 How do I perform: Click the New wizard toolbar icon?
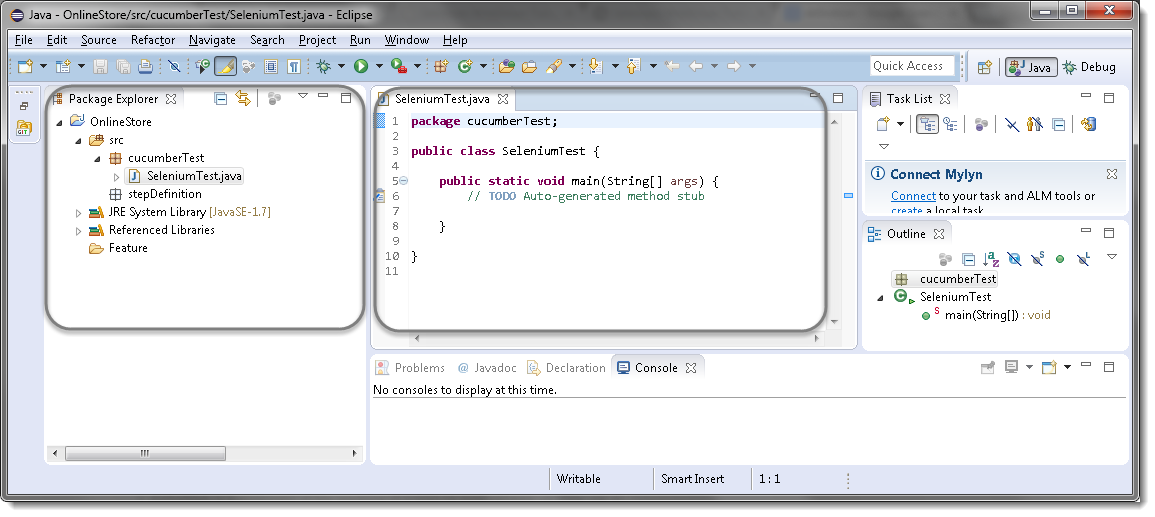pyautogui.click(x=26, y=66)
